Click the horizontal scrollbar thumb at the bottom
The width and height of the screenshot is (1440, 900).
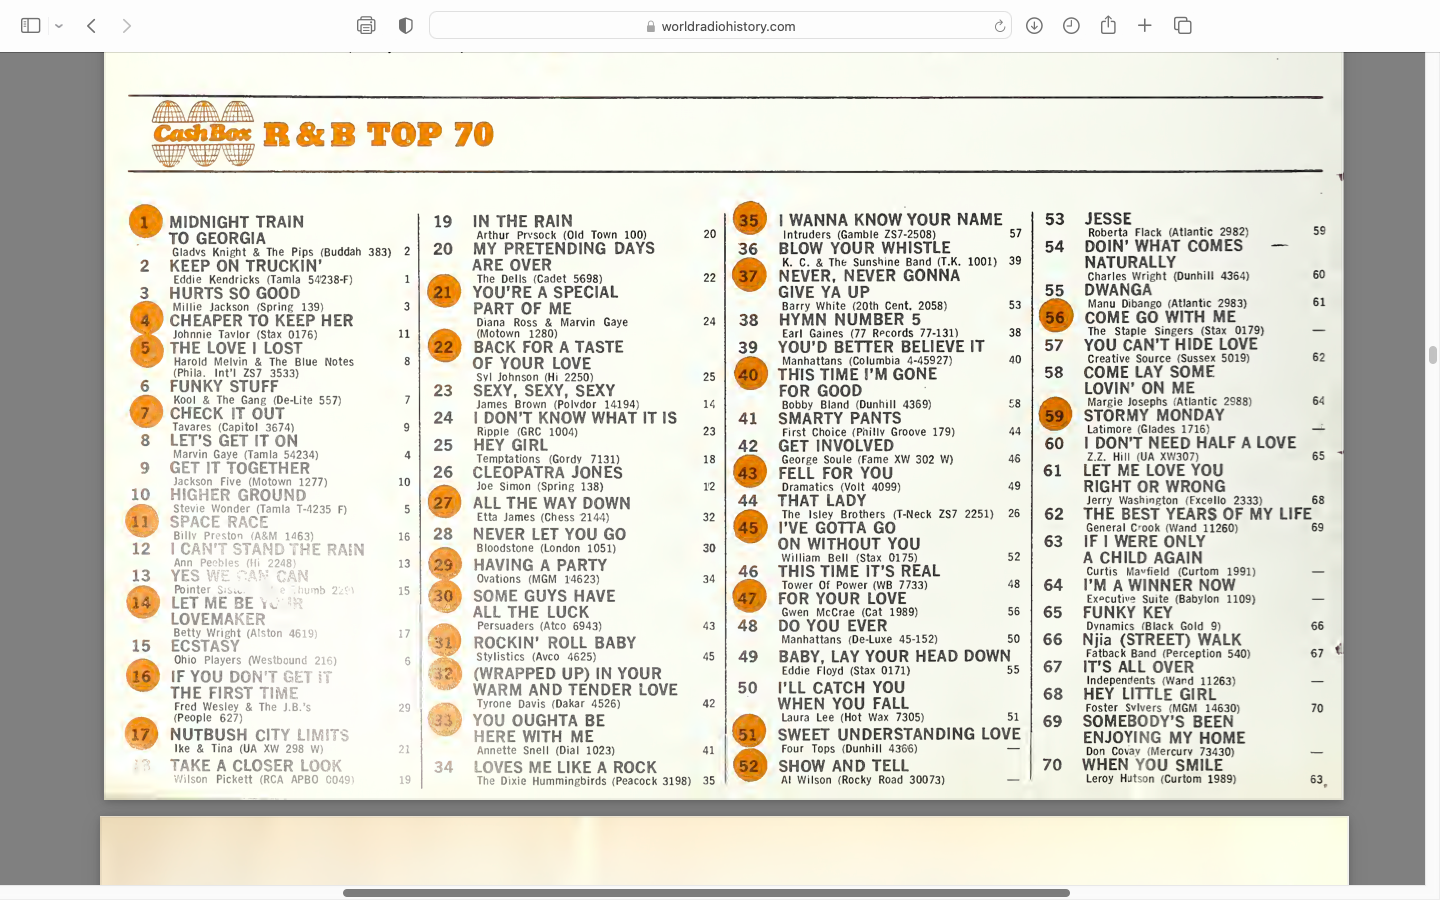pos(706,893)
